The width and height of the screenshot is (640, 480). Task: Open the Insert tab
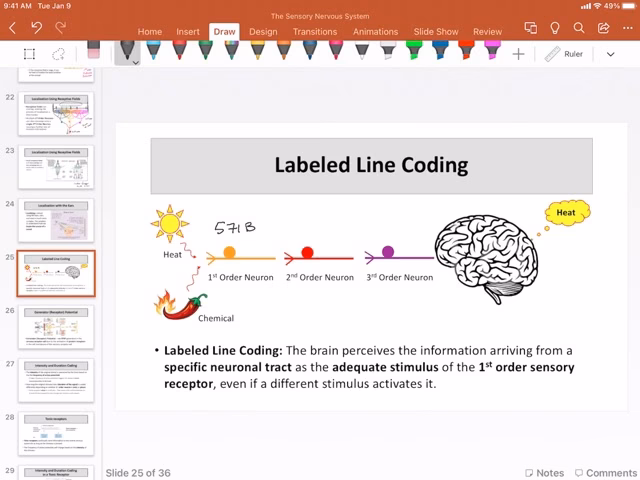188,31
